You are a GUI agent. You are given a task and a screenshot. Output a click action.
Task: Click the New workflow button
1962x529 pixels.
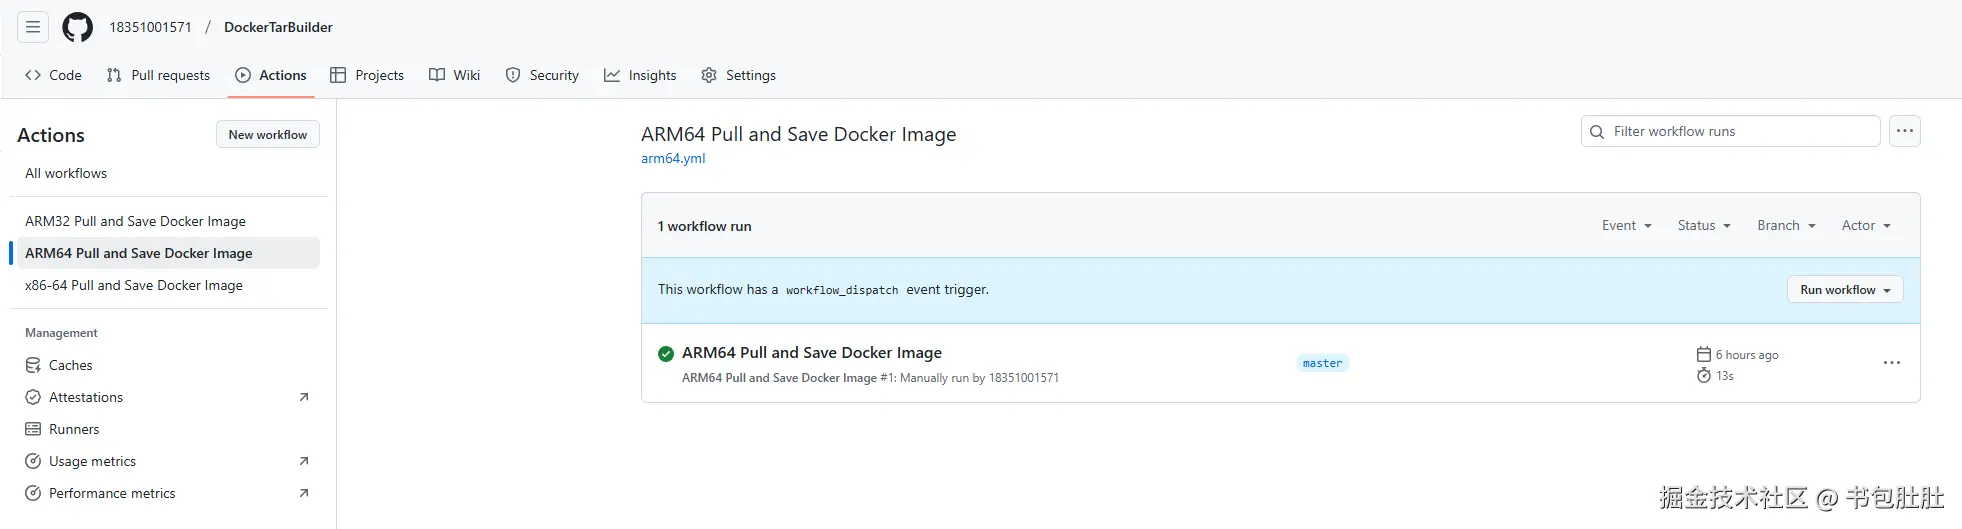[267, 135]
